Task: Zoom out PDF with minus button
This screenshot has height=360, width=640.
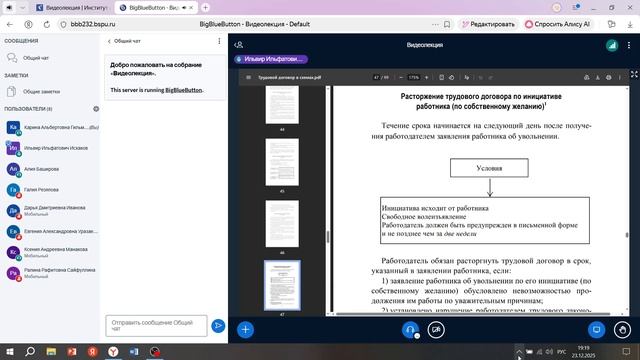Action: 401,77
